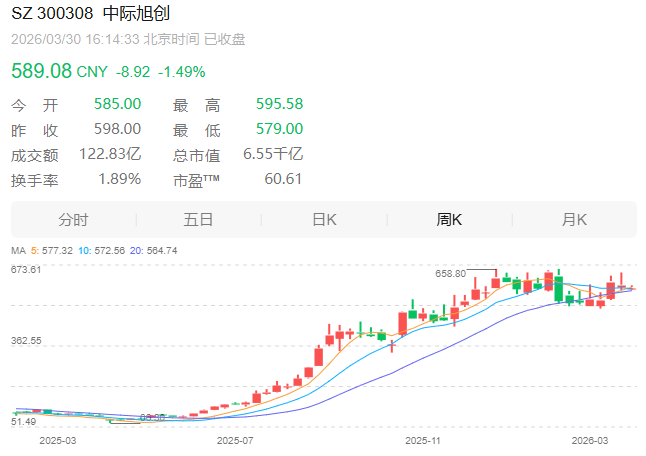Click the P/E value 60.61

click(283, 179)
